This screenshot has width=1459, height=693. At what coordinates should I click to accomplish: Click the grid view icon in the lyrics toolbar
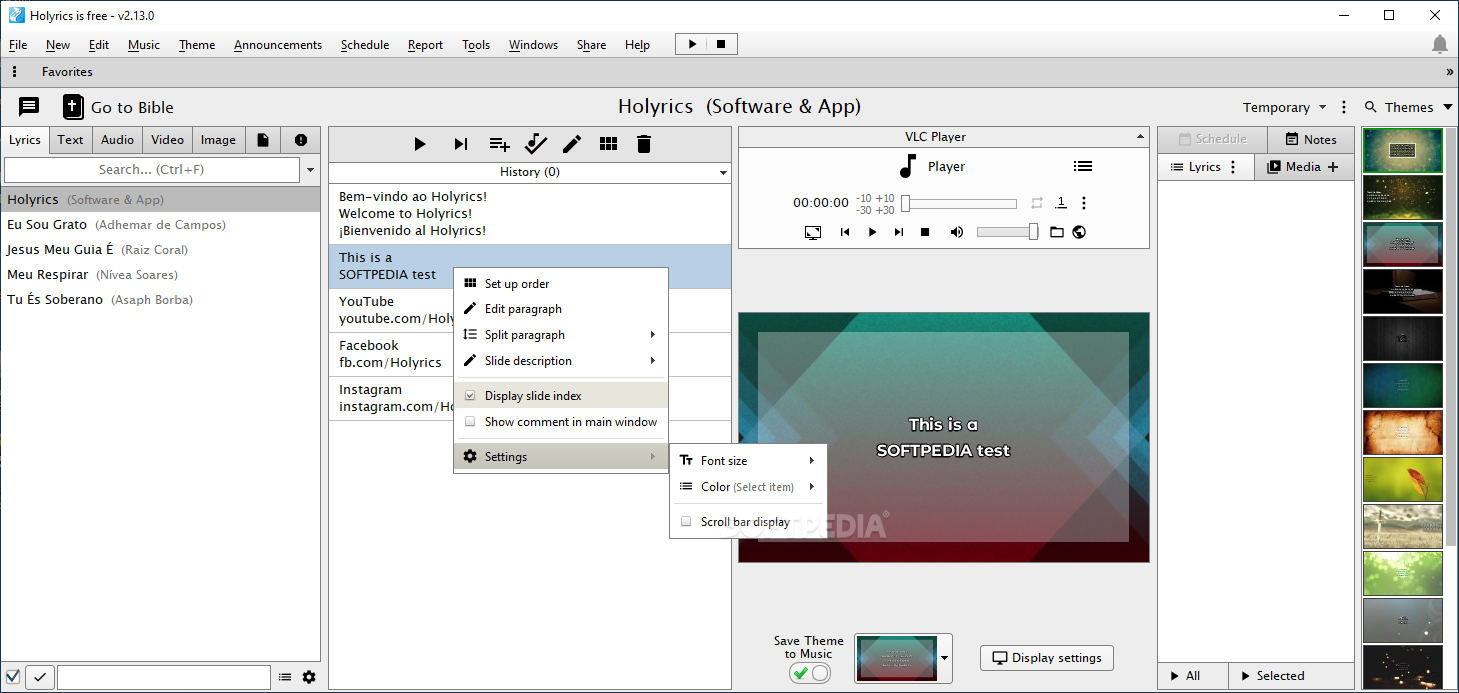(608, 144)
